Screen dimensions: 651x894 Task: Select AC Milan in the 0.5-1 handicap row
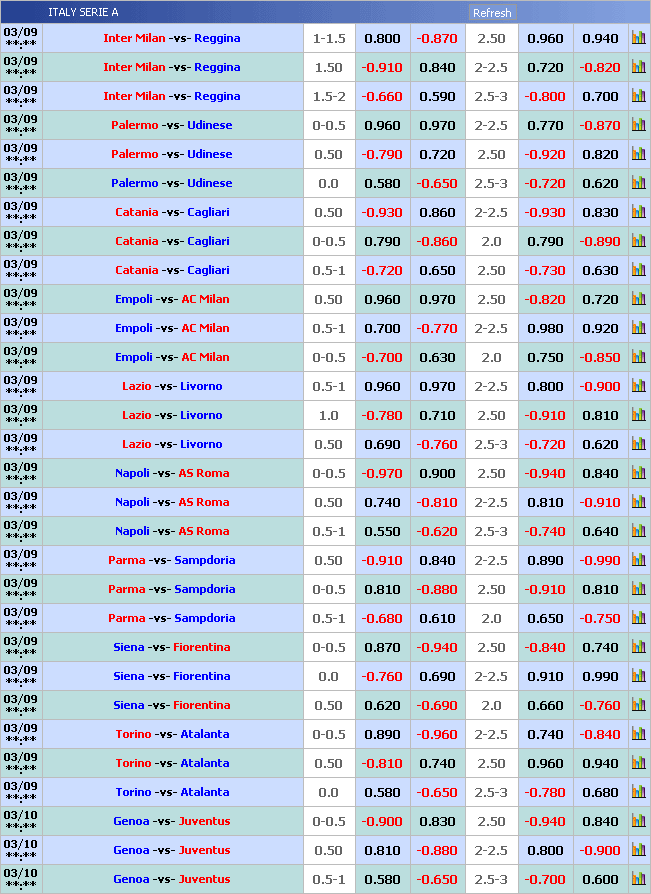(x=205, y=328)
